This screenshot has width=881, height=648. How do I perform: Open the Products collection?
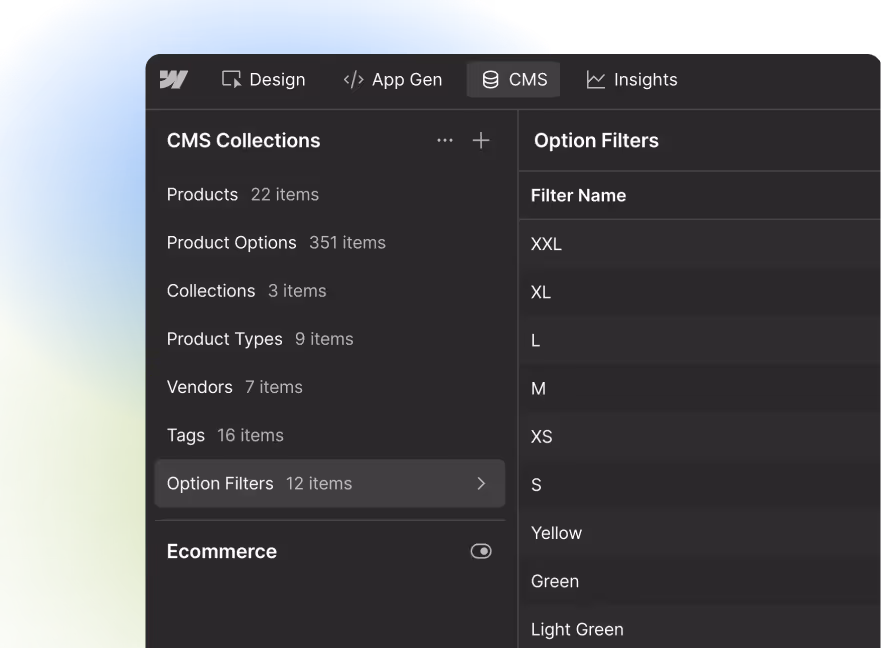[x=202, y=195]
